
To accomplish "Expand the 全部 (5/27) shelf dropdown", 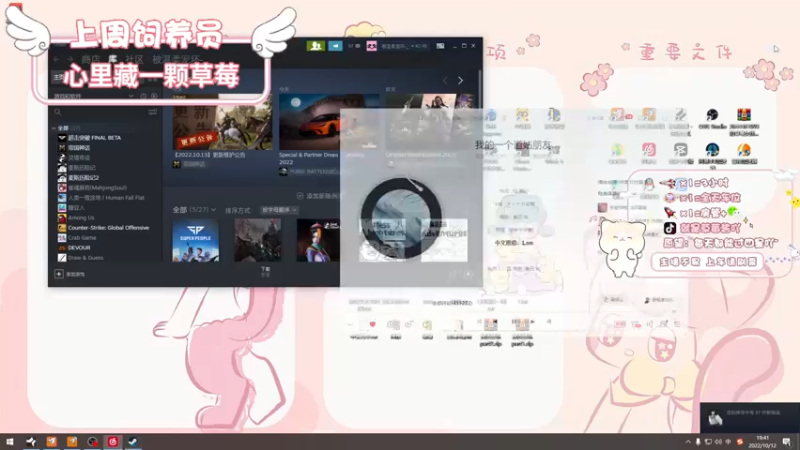I will click(x=194, y=210).
